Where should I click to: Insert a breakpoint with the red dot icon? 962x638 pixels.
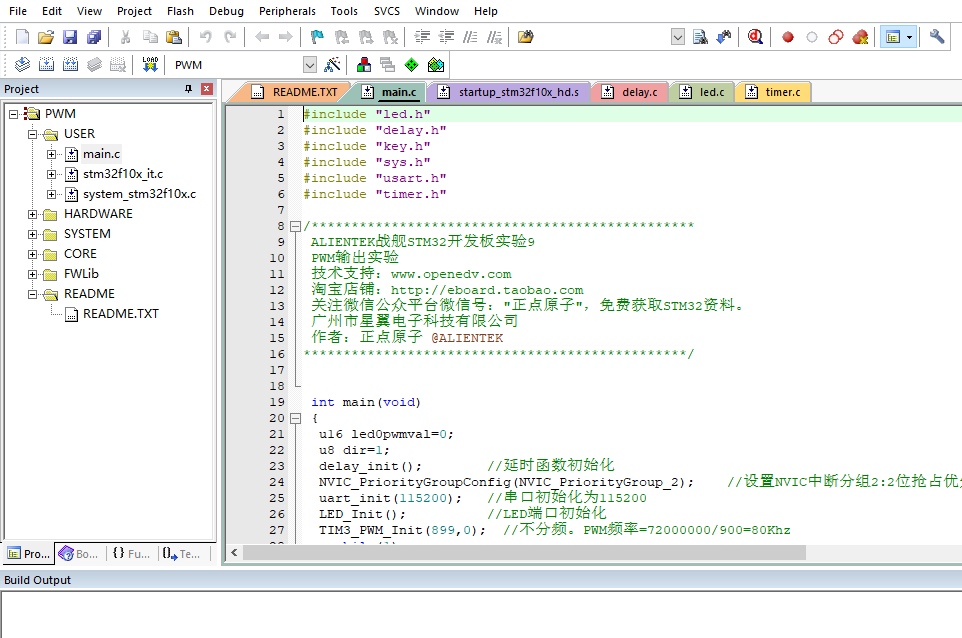tap(788, 37)
